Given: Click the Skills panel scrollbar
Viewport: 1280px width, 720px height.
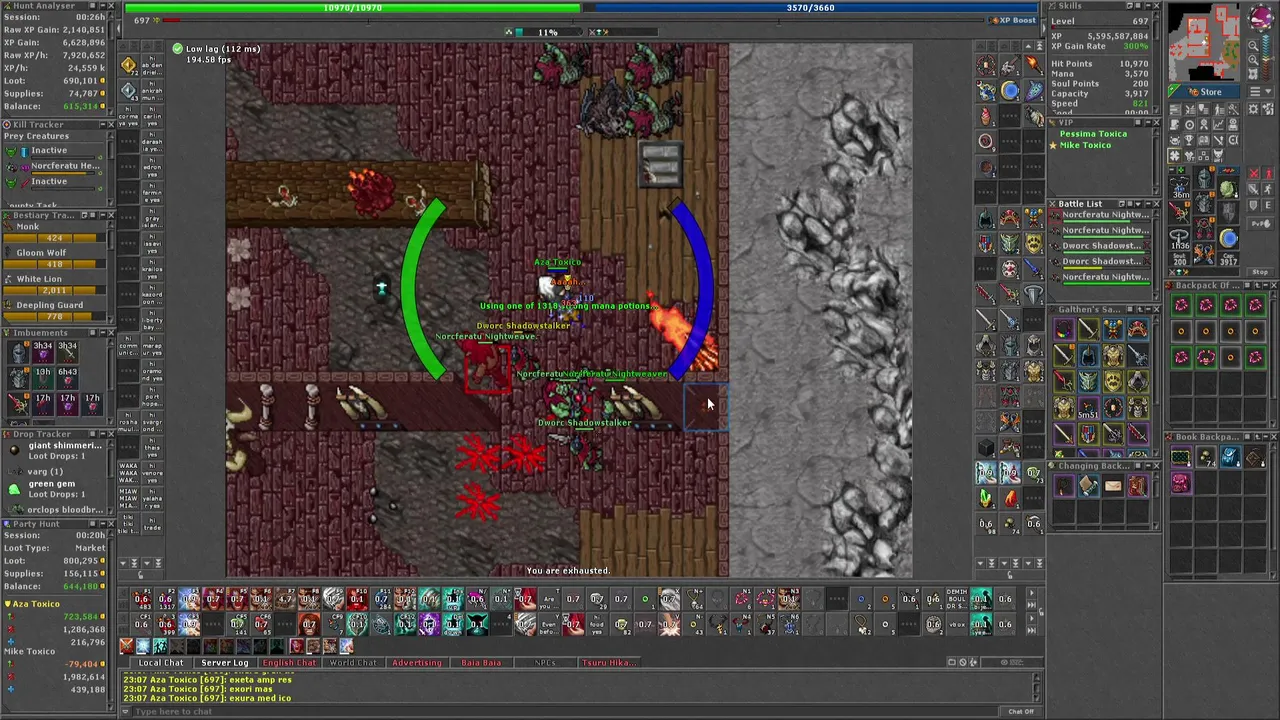Looking at the screenshot, I should click(x=1156, y=61).
